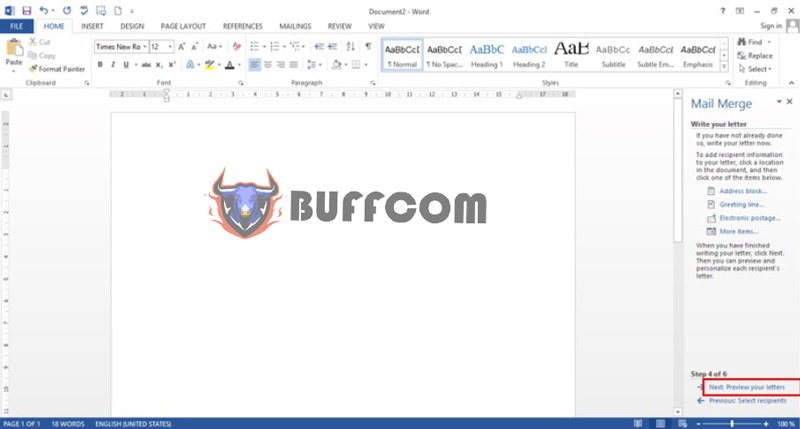Apply Title style from gallery
Viewport: 800px width, 429px height.
point(571,55)
